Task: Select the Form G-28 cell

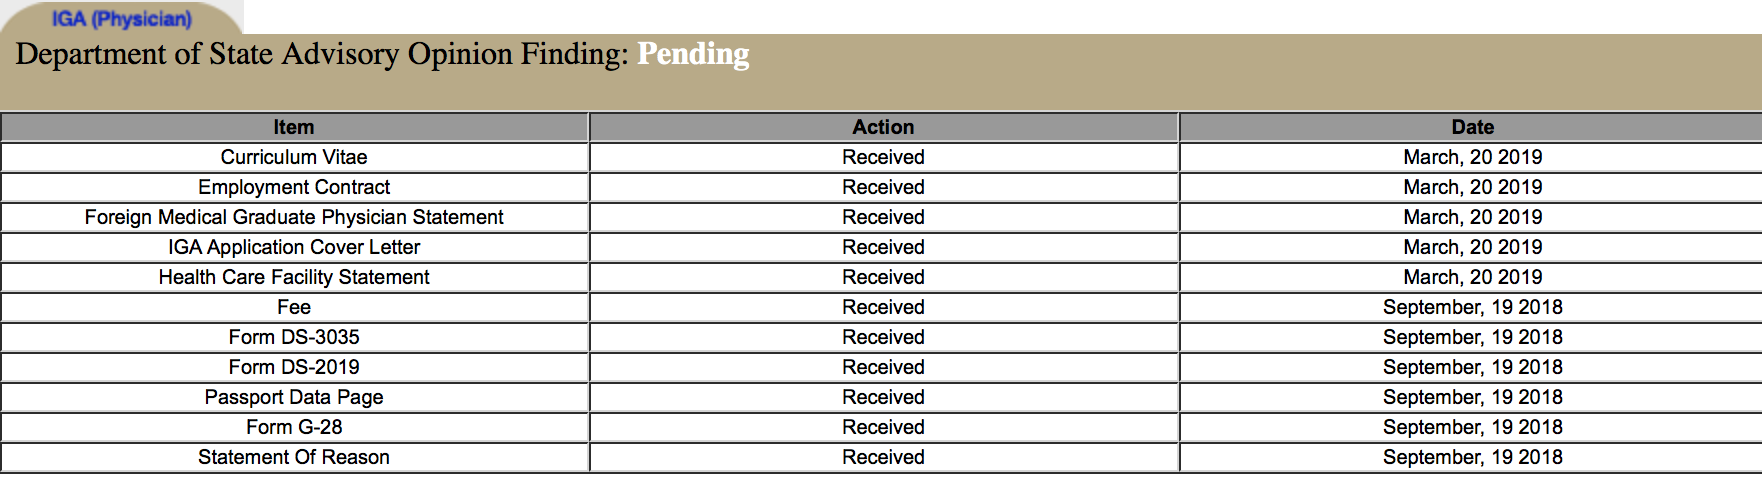Action: click(294, 427)
